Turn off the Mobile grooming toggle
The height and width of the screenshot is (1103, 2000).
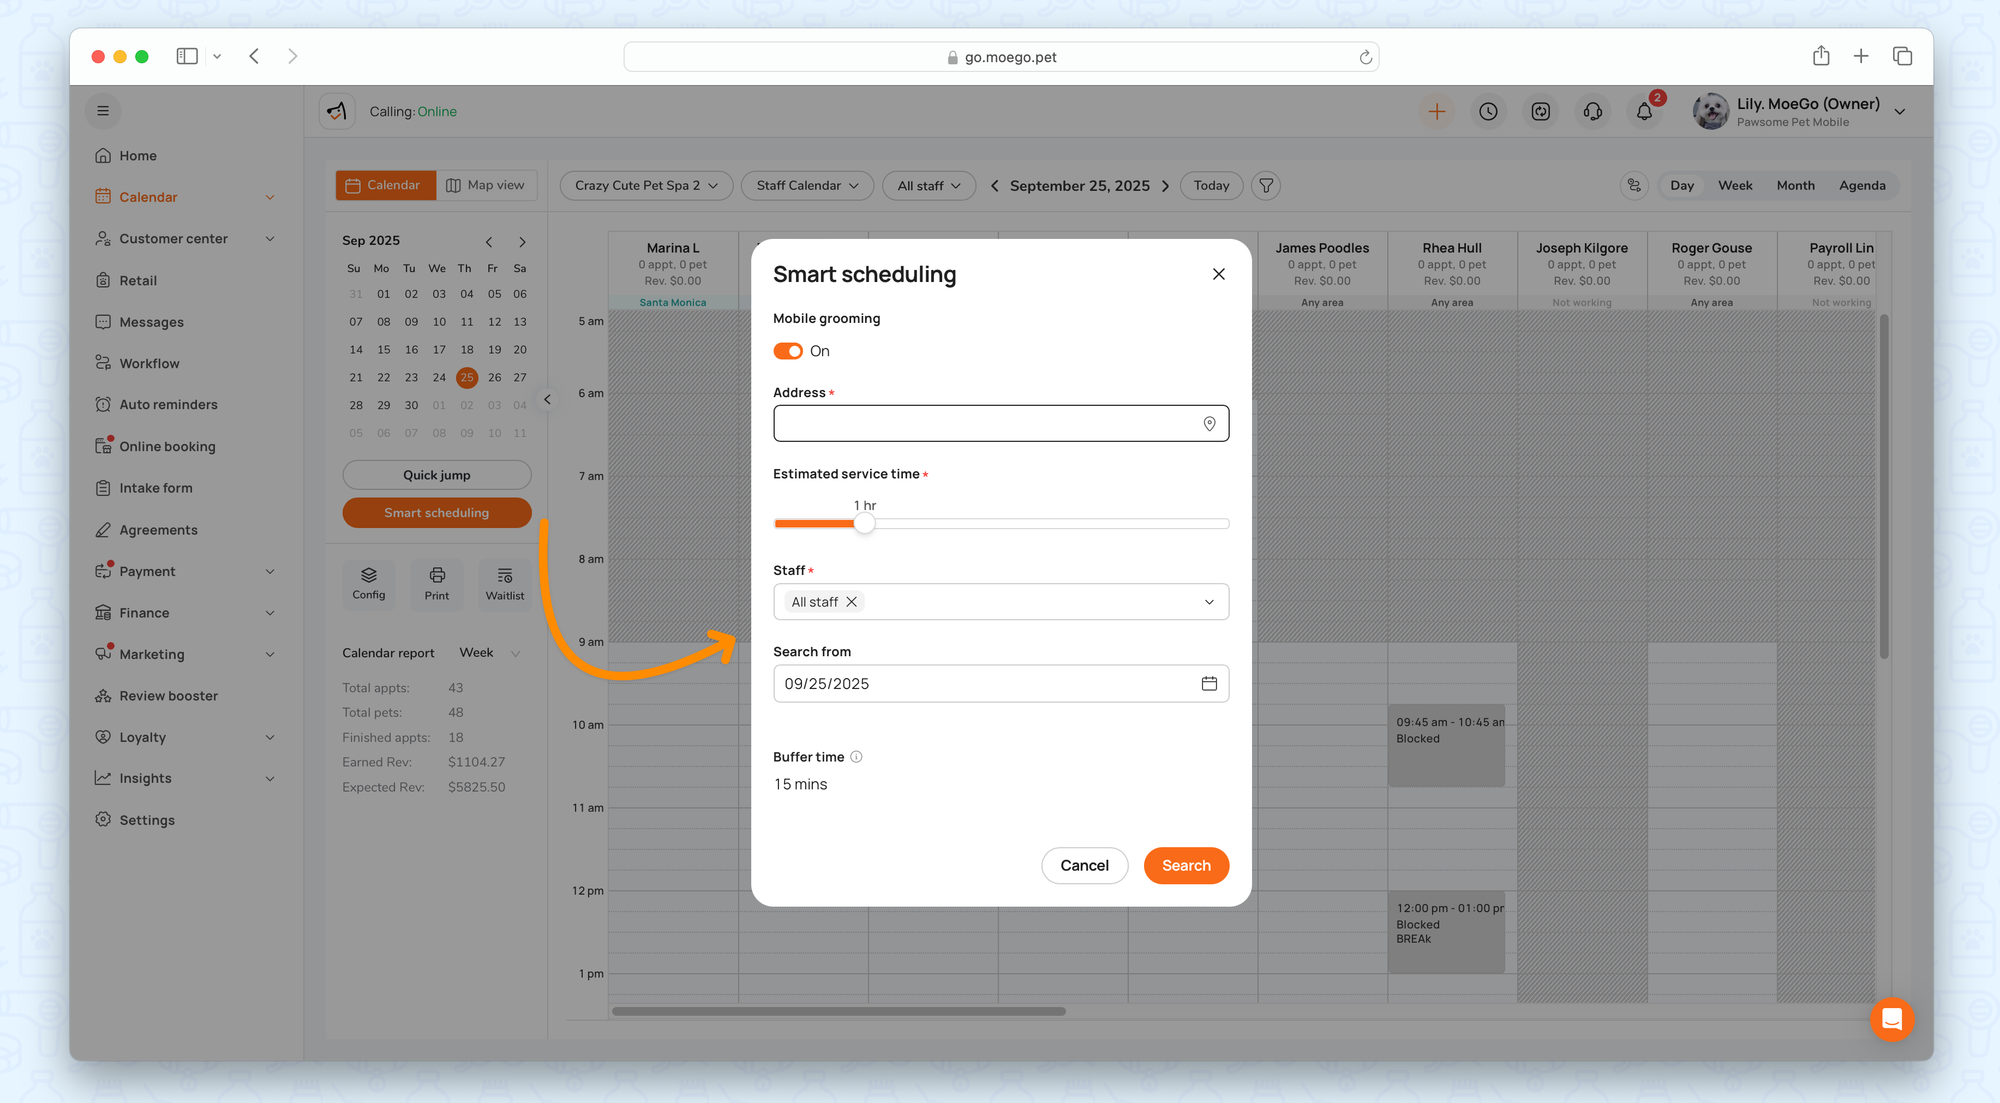tap(788, 351)
